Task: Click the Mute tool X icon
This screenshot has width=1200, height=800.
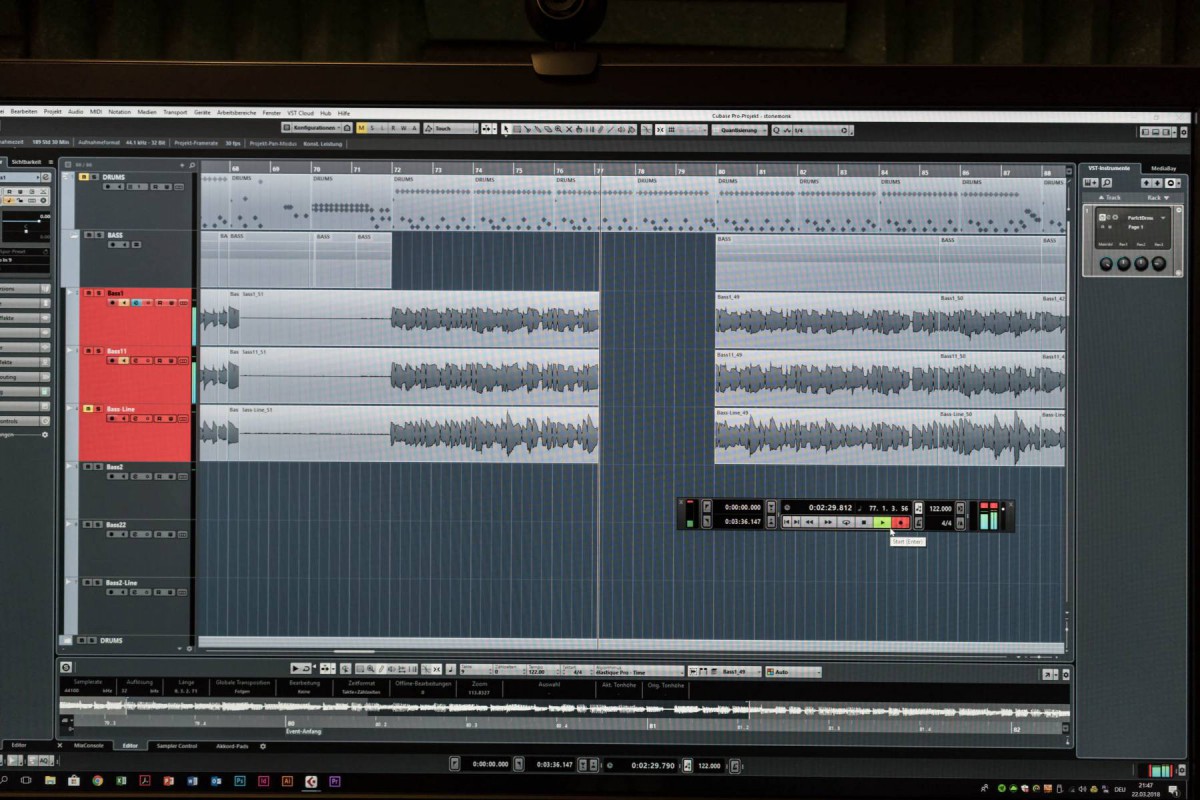Action: point(570,129)
